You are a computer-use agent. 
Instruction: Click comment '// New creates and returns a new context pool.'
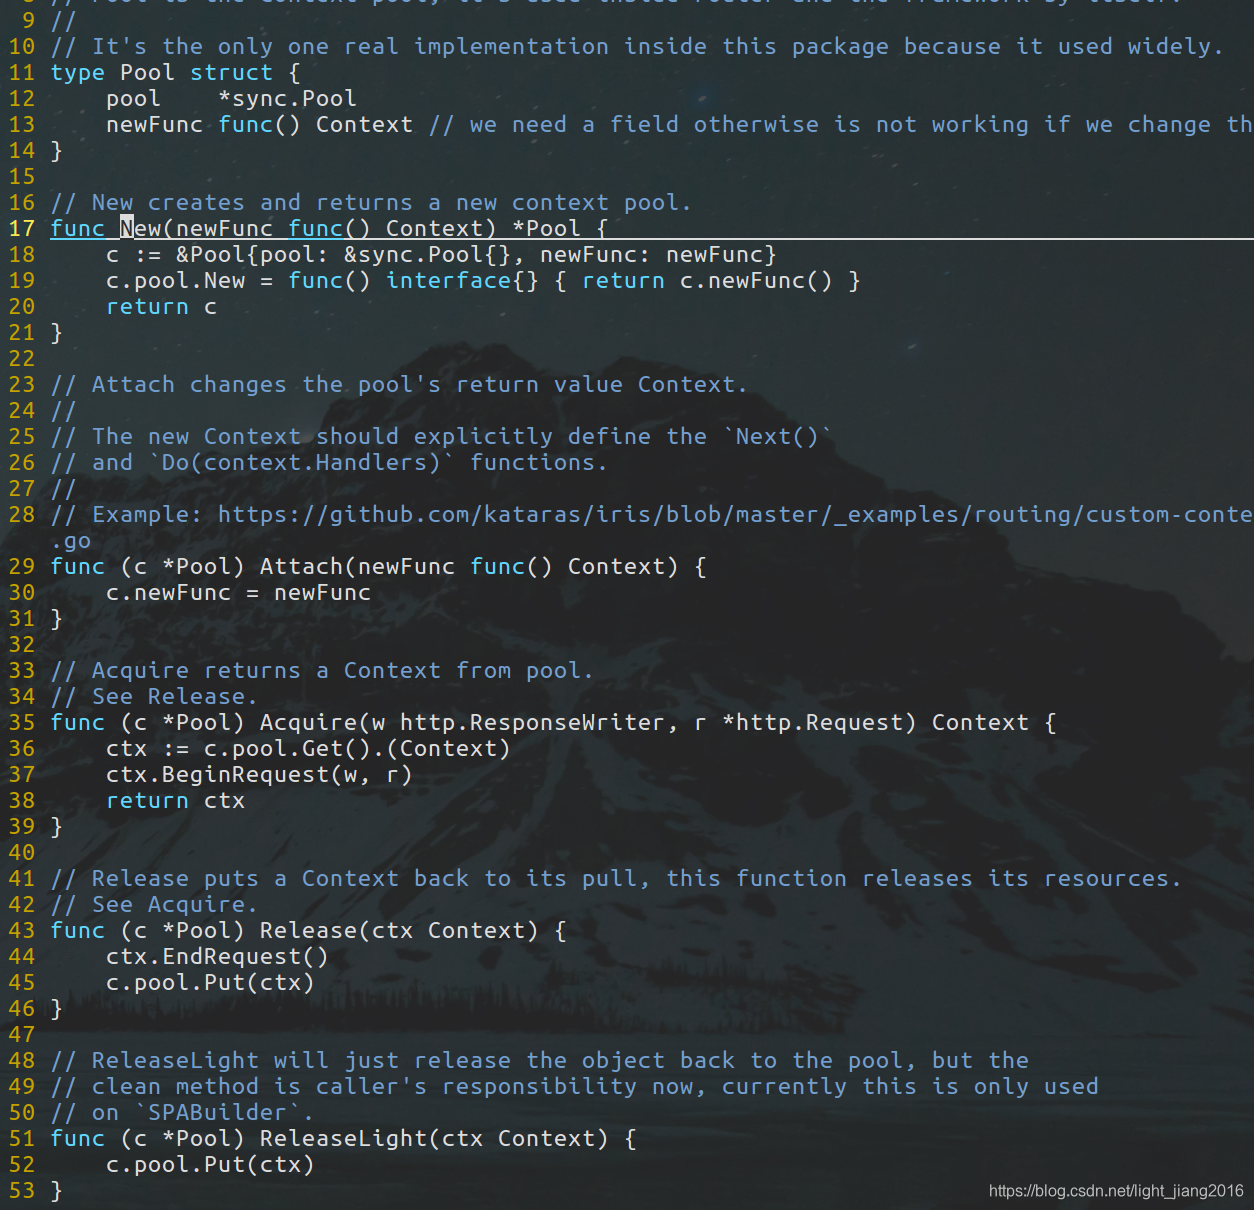click(371, 202)
